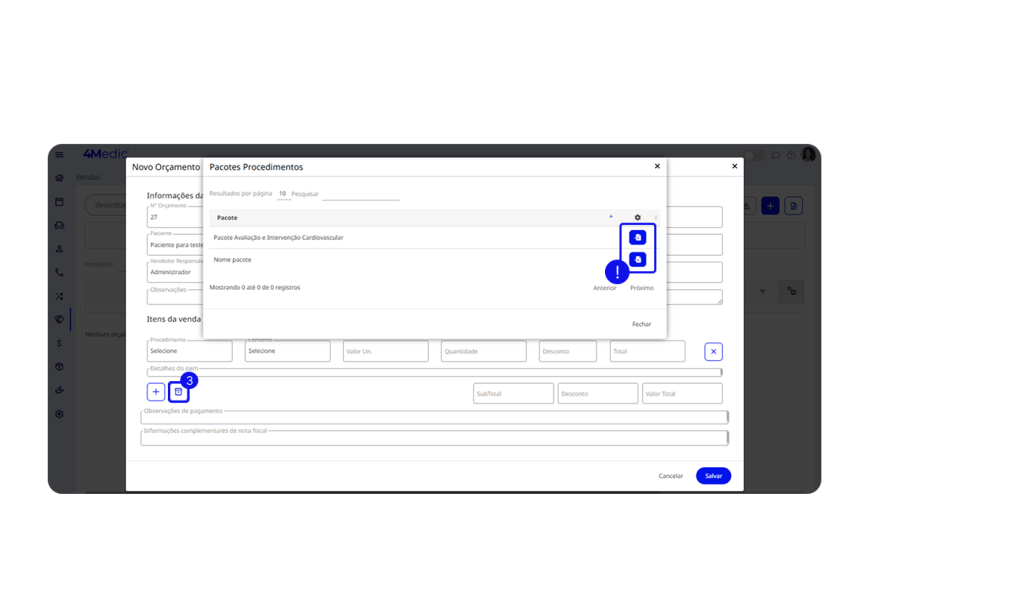This screenshot has height=598, width=1024.
Task: Click the phone icon in left sidebar
Action: (60, 272)
